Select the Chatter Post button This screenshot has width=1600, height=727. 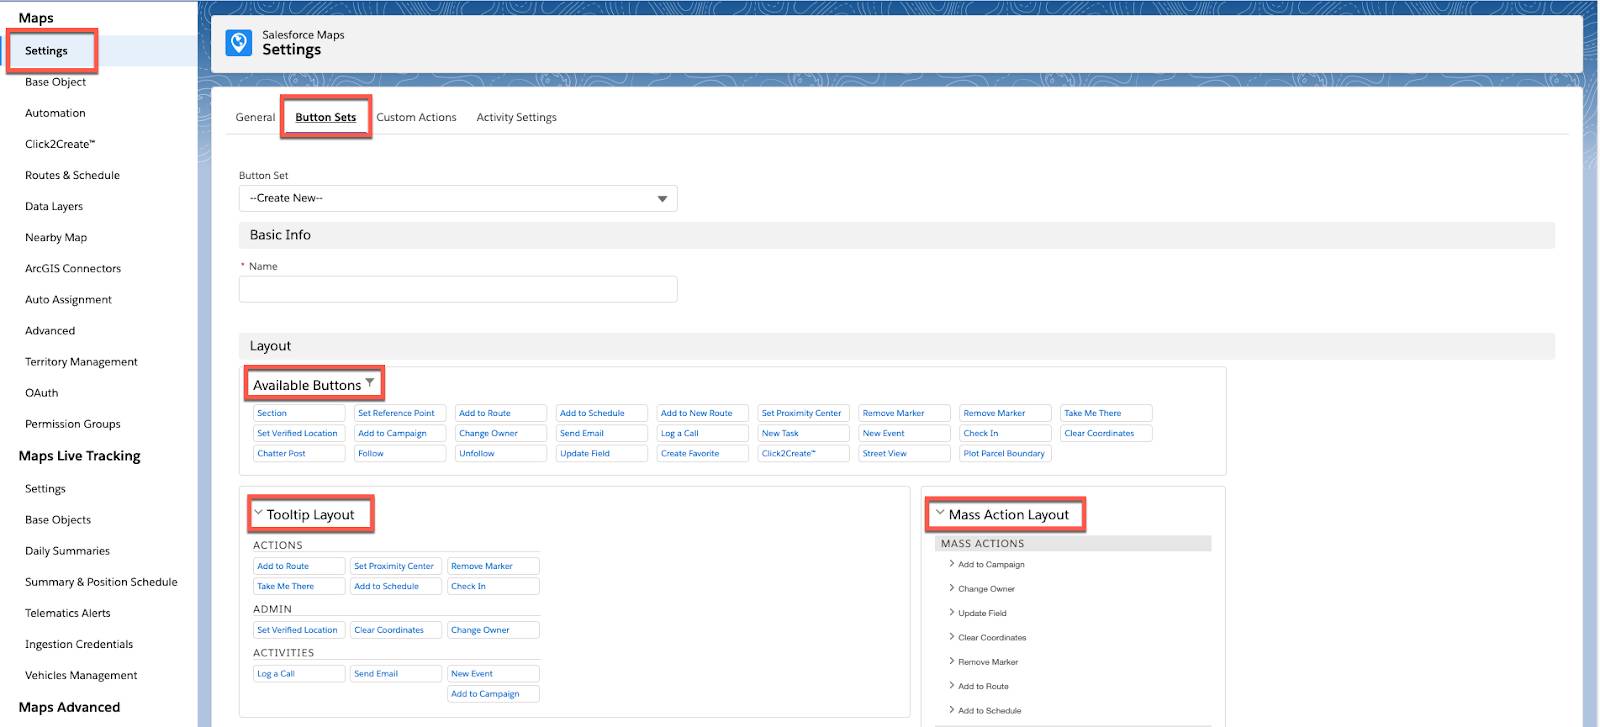pos(299,453)
